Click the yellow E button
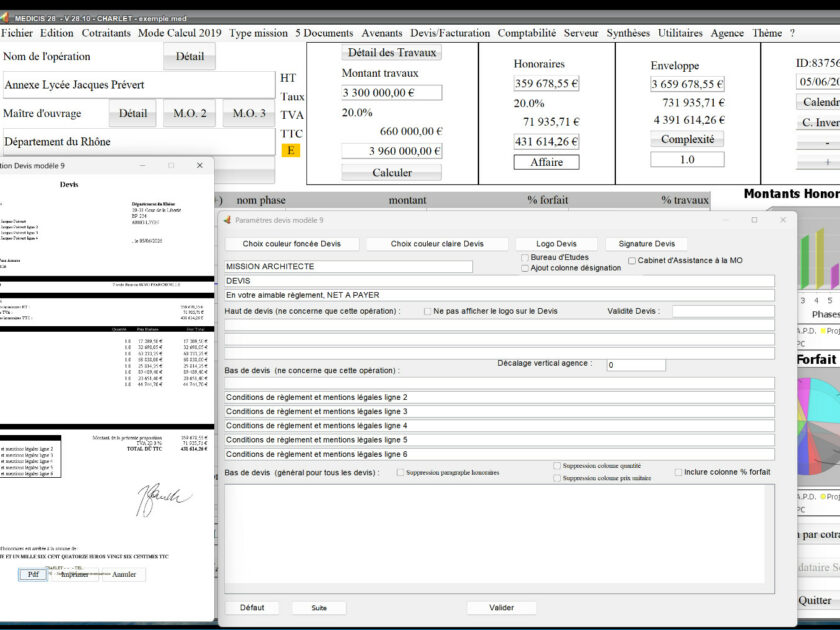840x630 pixels. point(290,151)
